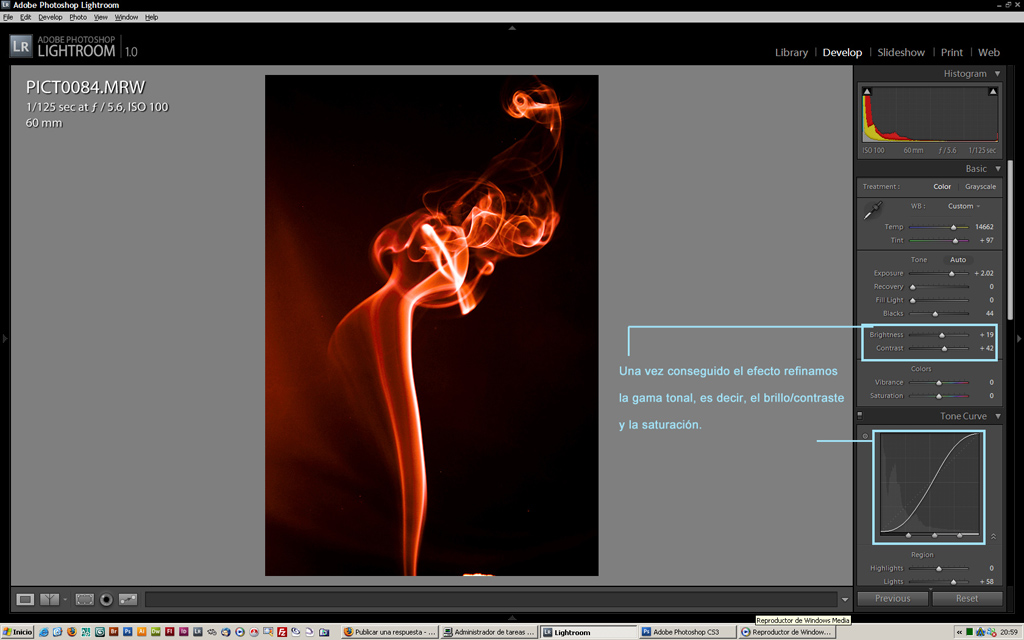Launch Internet Explorer from quick launch
This screenshot has width=1024, height=640.
[44, 632]
